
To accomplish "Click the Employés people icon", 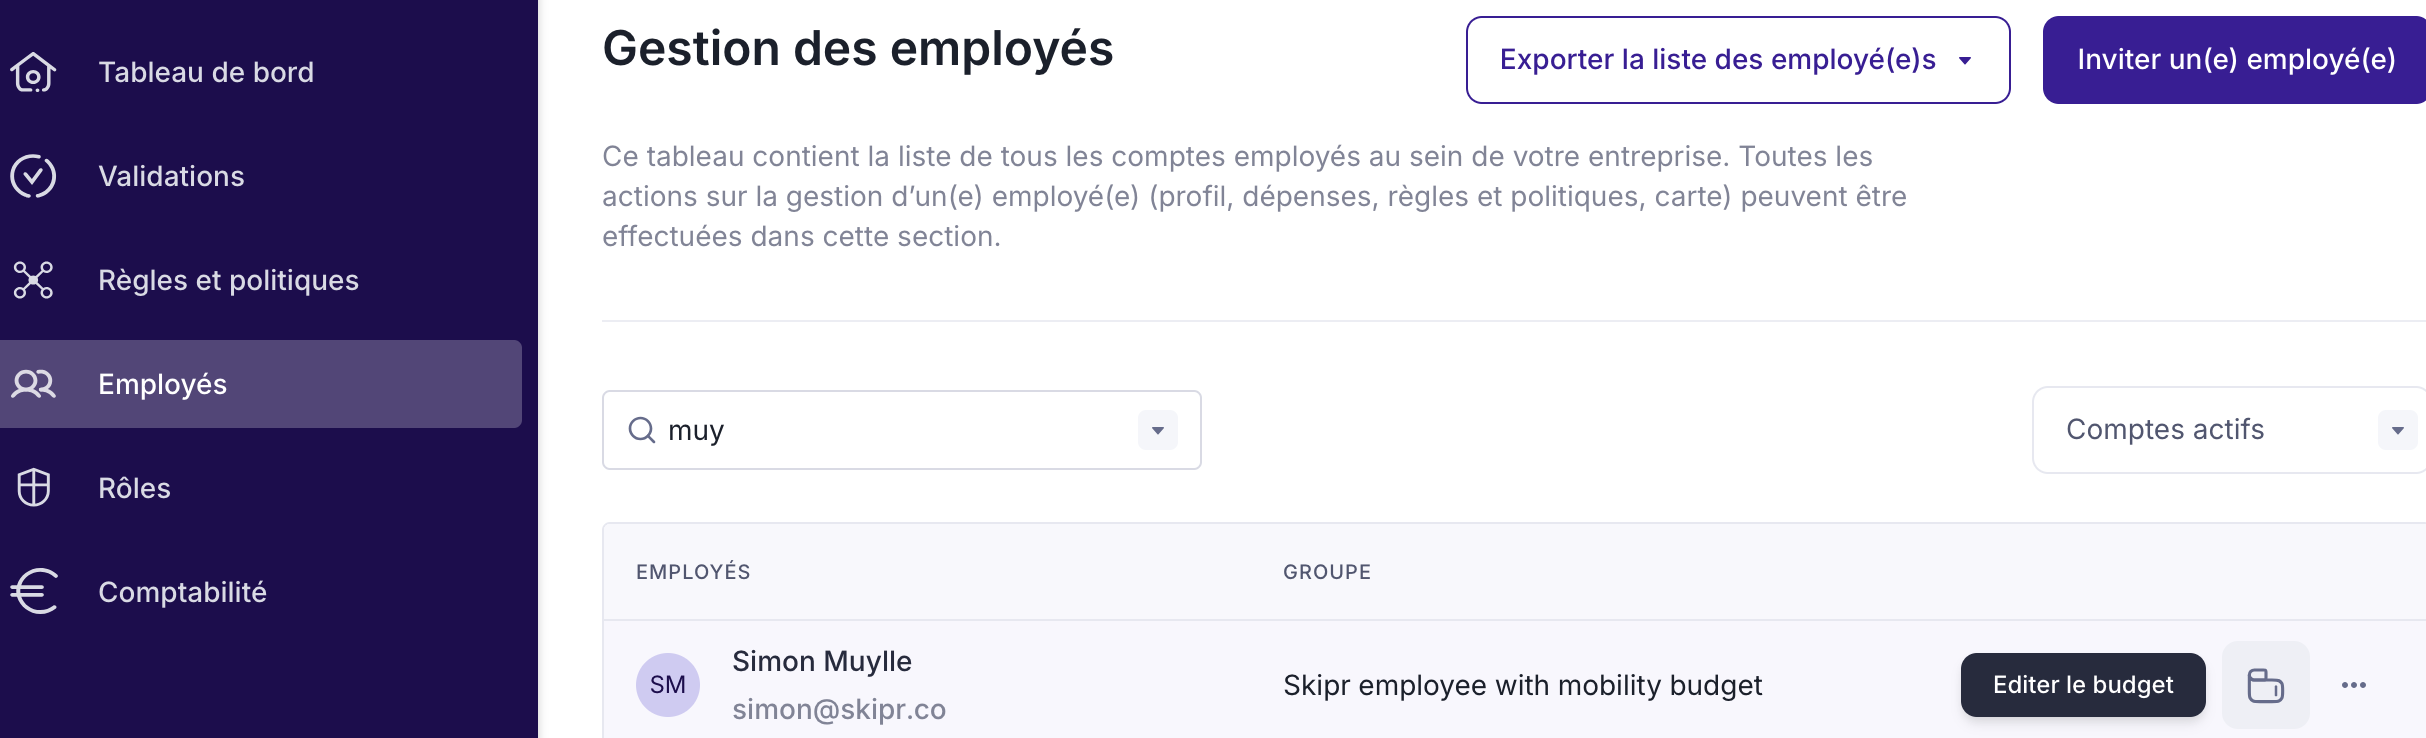I will (x=33, y=384).
